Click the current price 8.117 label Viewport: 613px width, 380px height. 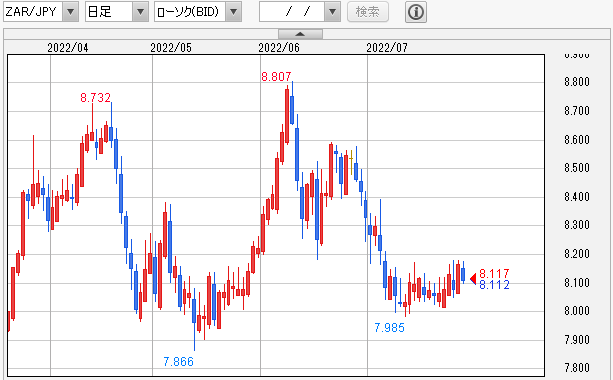(x=494, y=273)
